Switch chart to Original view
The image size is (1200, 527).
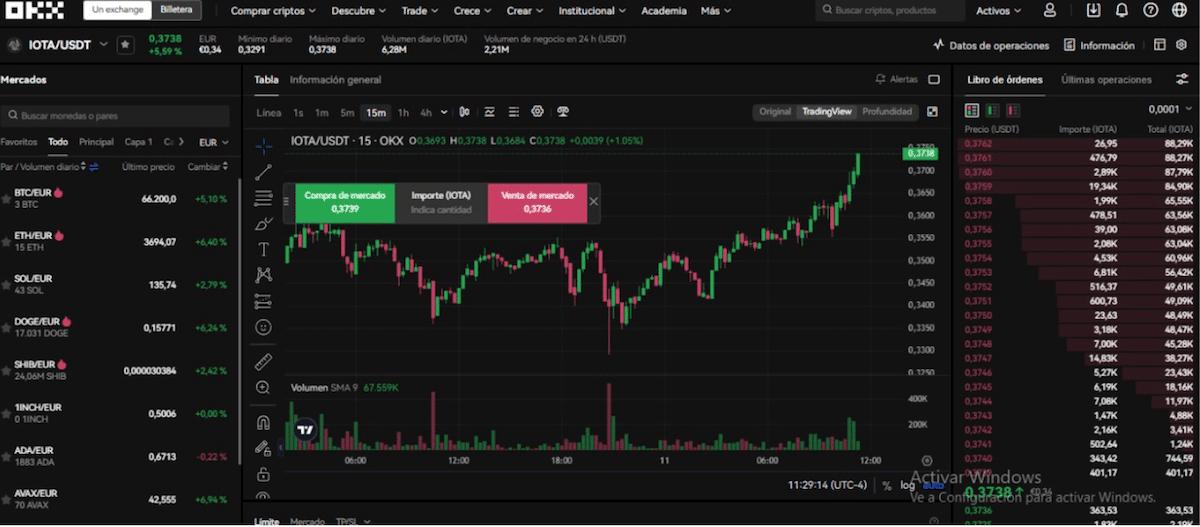tap(774, 112)
